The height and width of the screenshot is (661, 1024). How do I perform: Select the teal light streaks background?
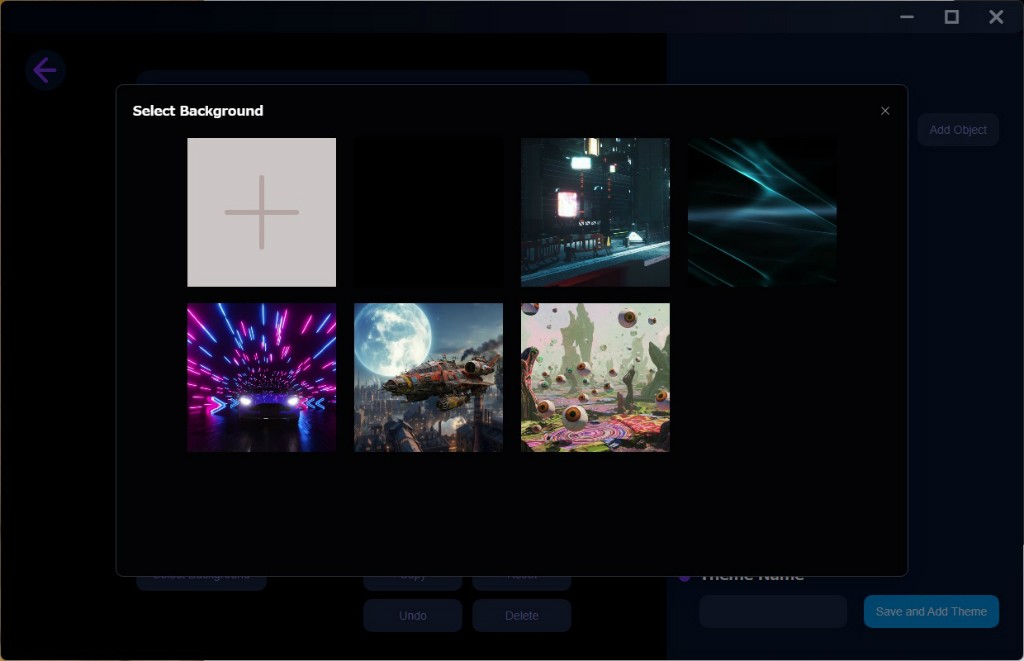click(x=762, y=212)
